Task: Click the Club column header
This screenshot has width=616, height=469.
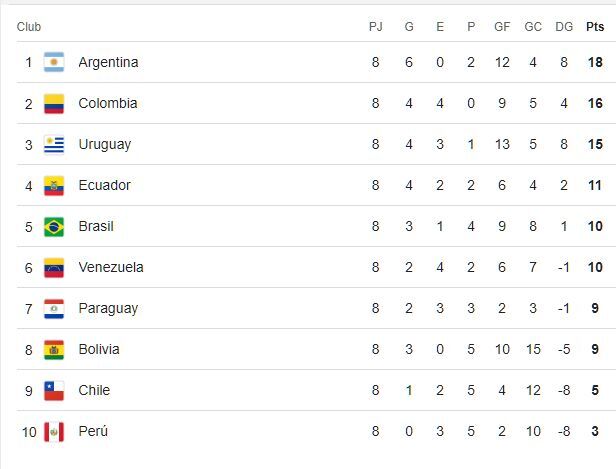Action: (29, 27)
